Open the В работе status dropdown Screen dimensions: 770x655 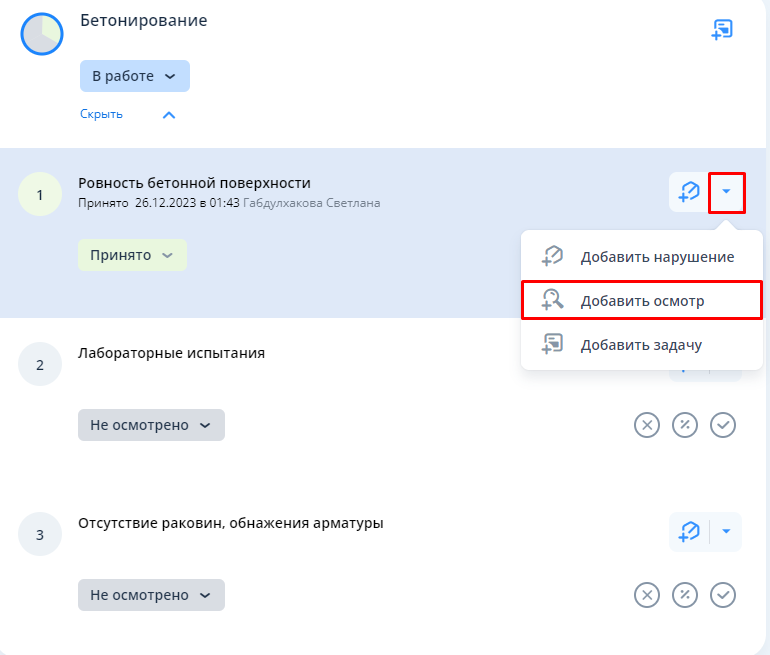pyautogui.click(x=134, y=76)
